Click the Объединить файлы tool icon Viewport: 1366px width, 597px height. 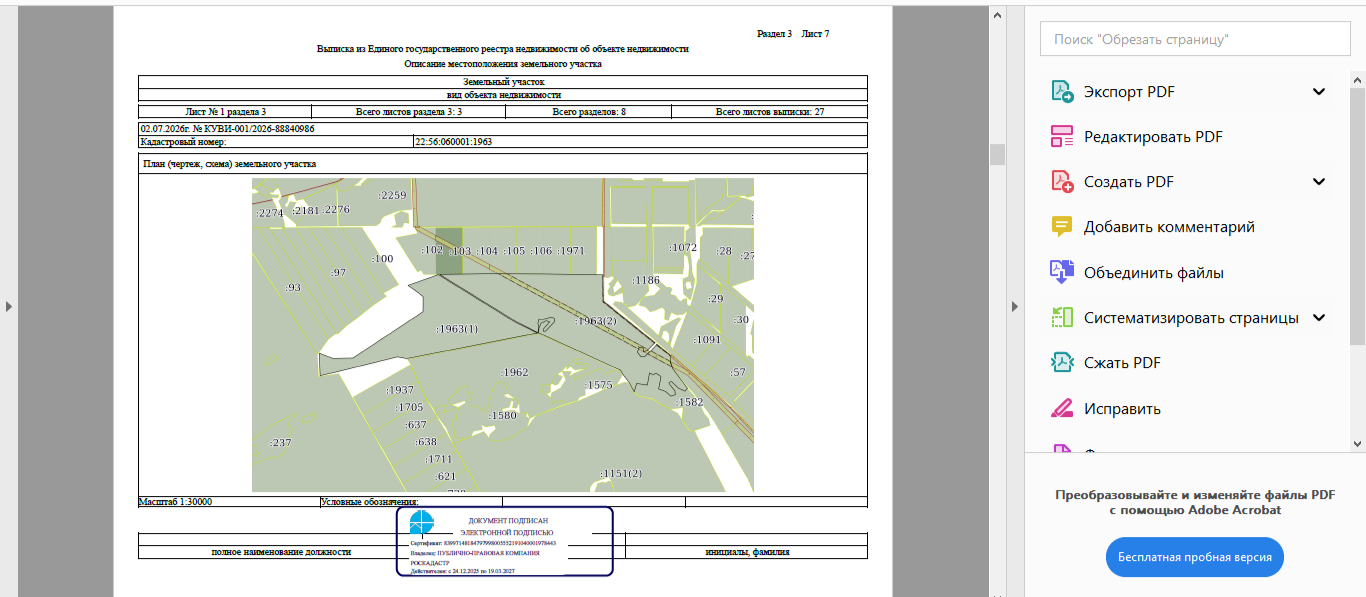[x=1061, y=272]
